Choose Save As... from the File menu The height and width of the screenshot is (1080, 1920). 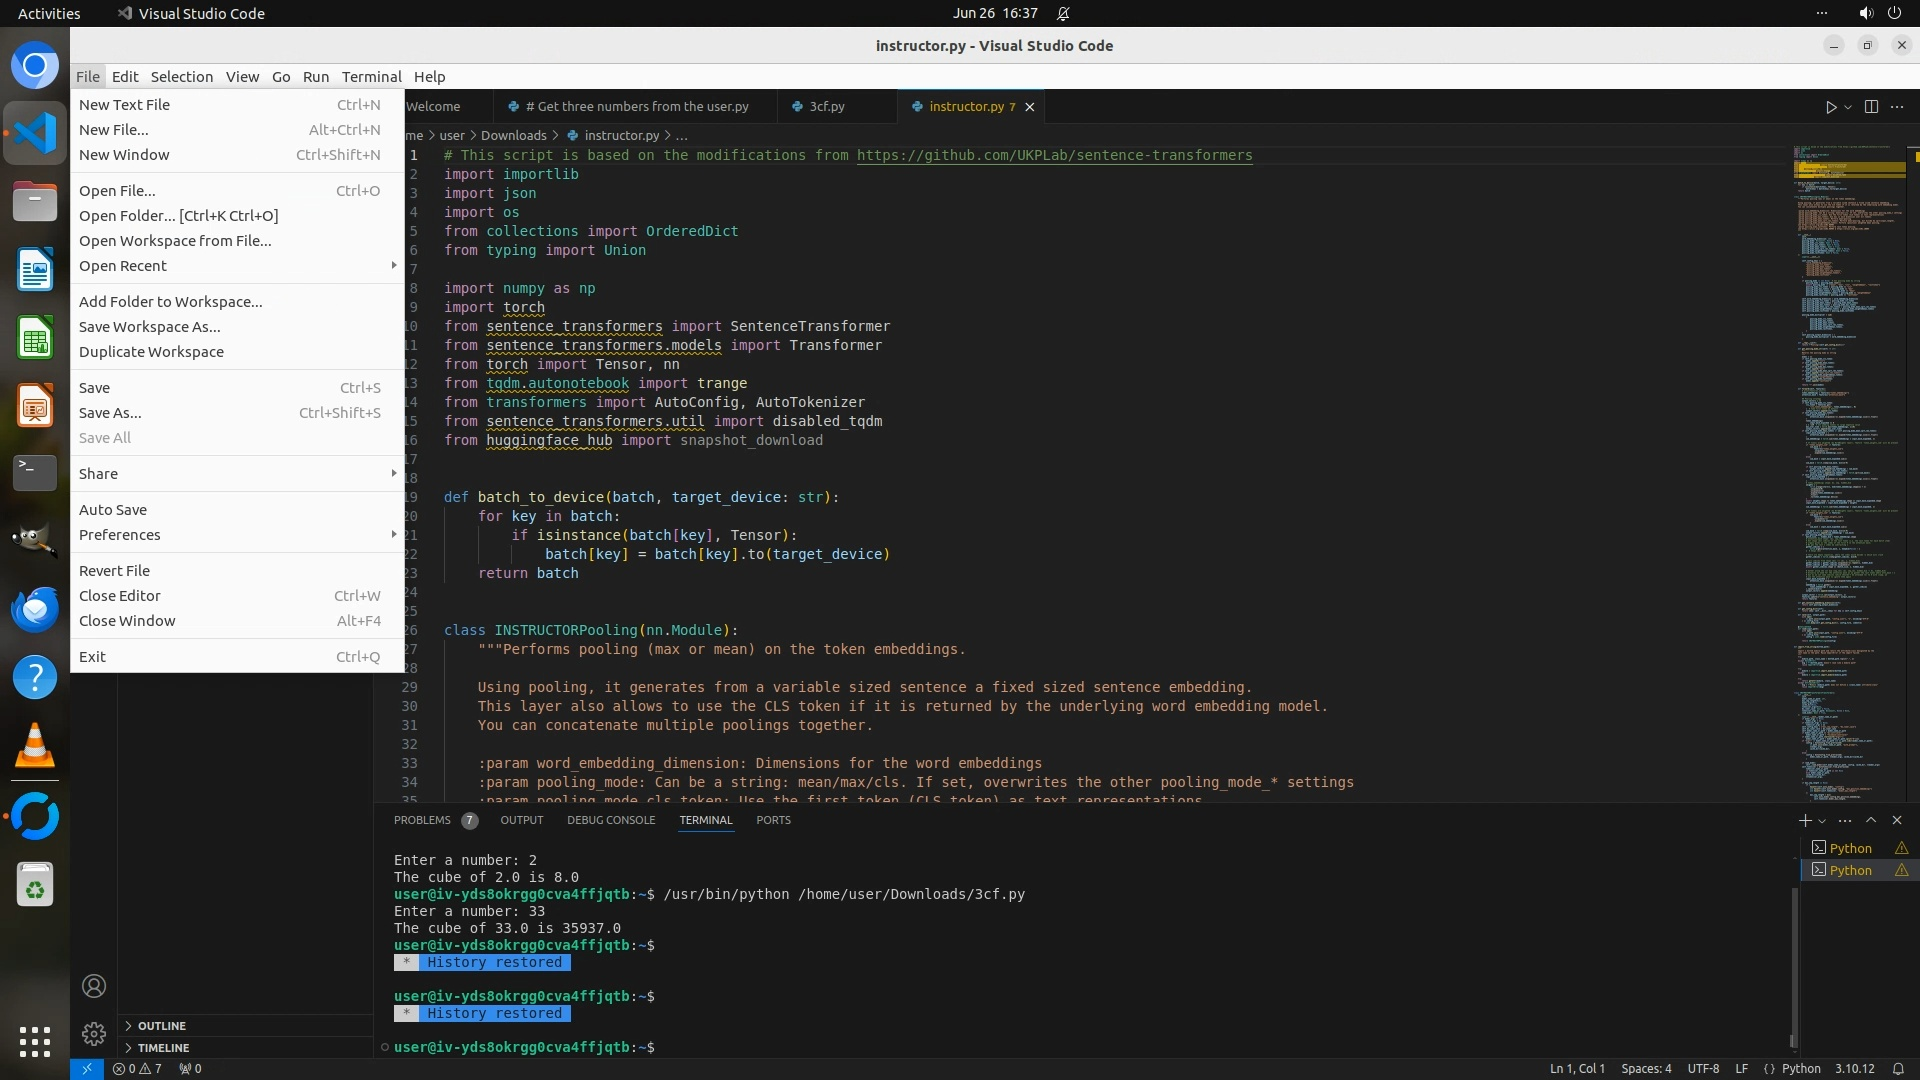coord(110,413)
